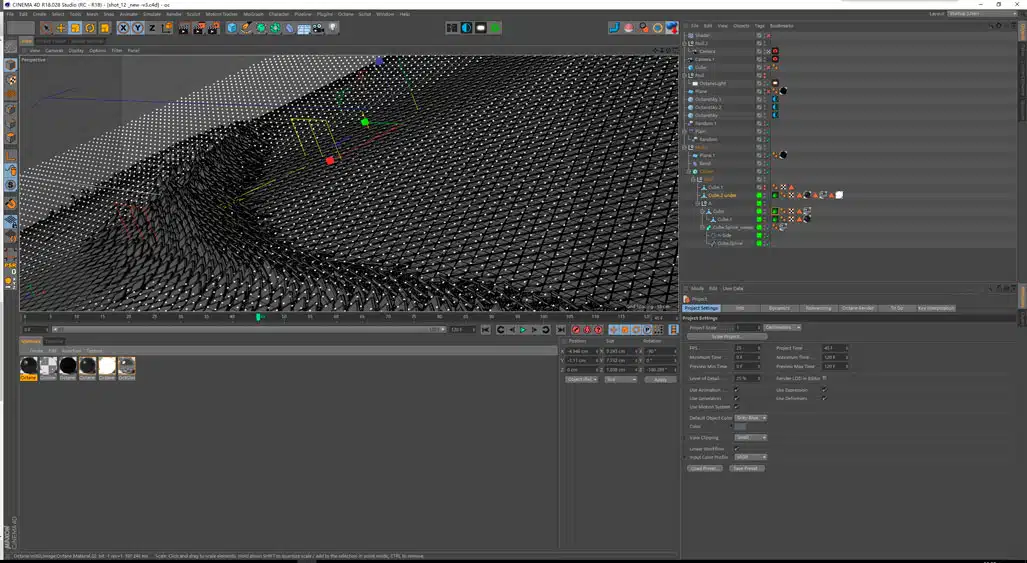
Task: Toggle the X-axis lock button
Action: pos(124,28)
